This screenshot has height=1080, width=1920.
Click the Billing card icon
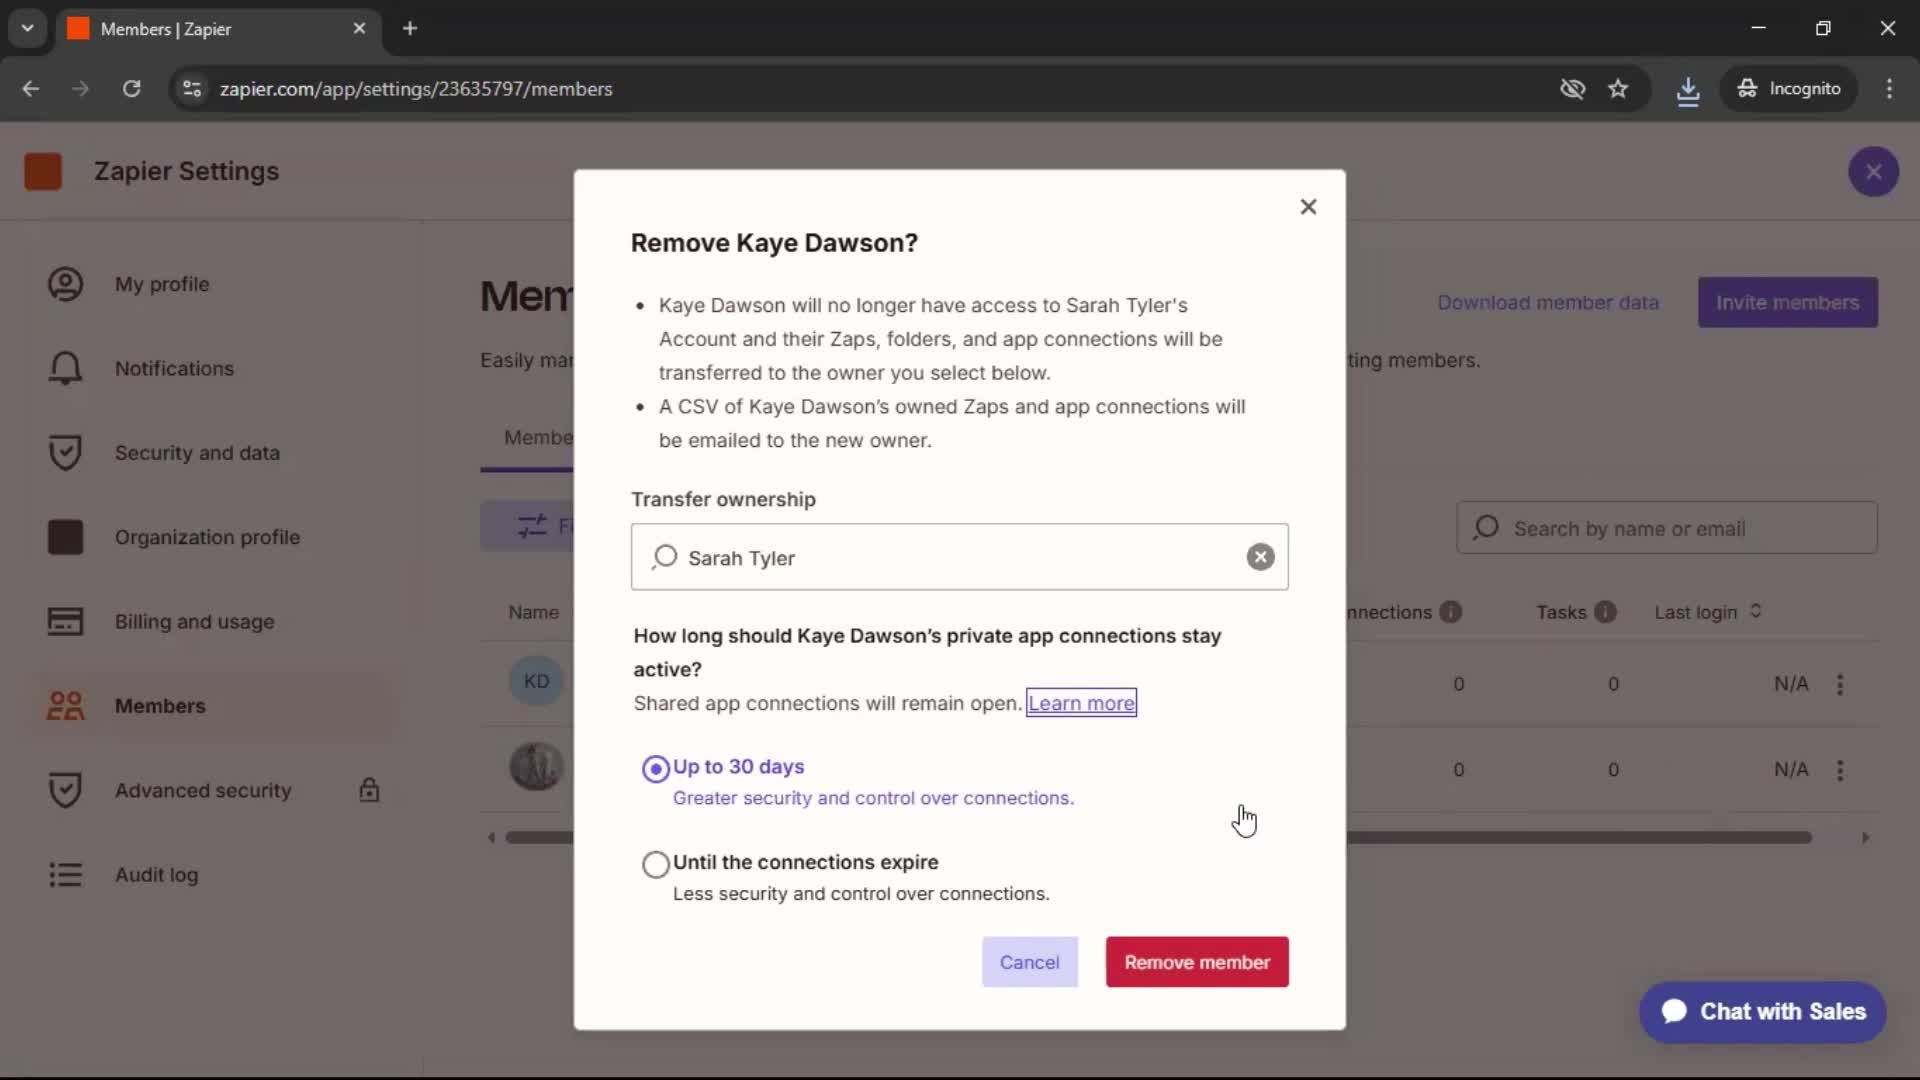tap(65, 621)
